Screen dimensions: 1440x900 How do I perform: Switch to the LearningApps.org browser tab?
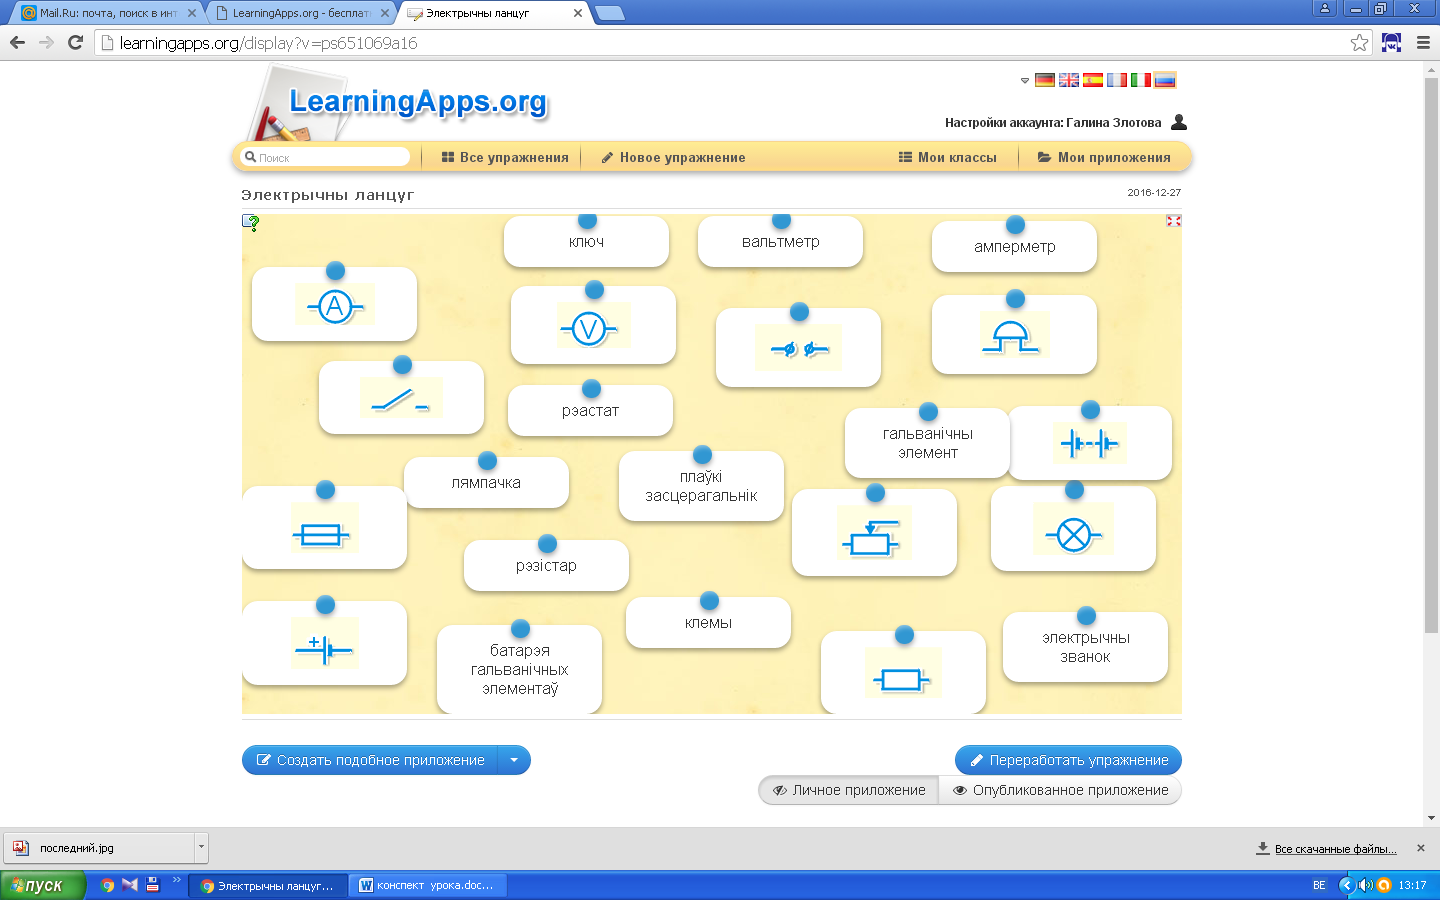coord(300,13)
